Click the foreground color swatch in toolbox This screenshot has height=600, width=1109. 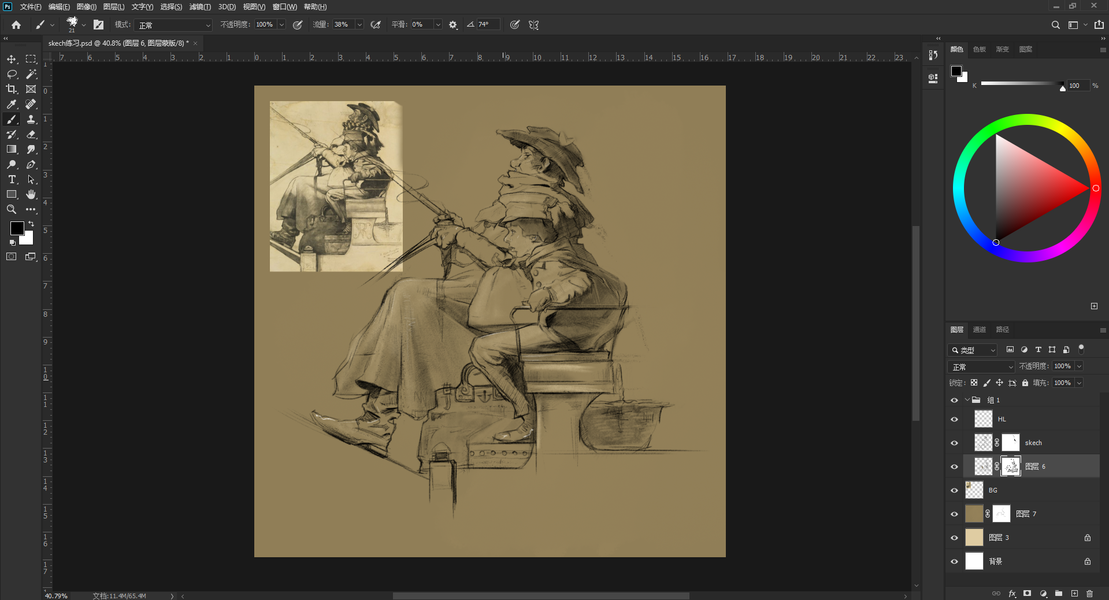16,228
